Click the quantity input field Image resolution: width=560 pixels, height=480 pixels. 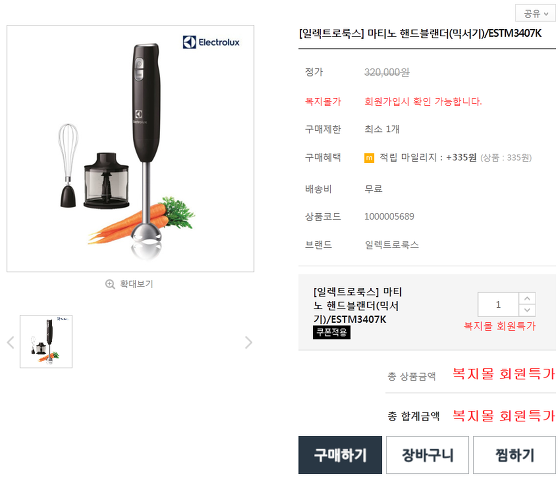[498, 305]
